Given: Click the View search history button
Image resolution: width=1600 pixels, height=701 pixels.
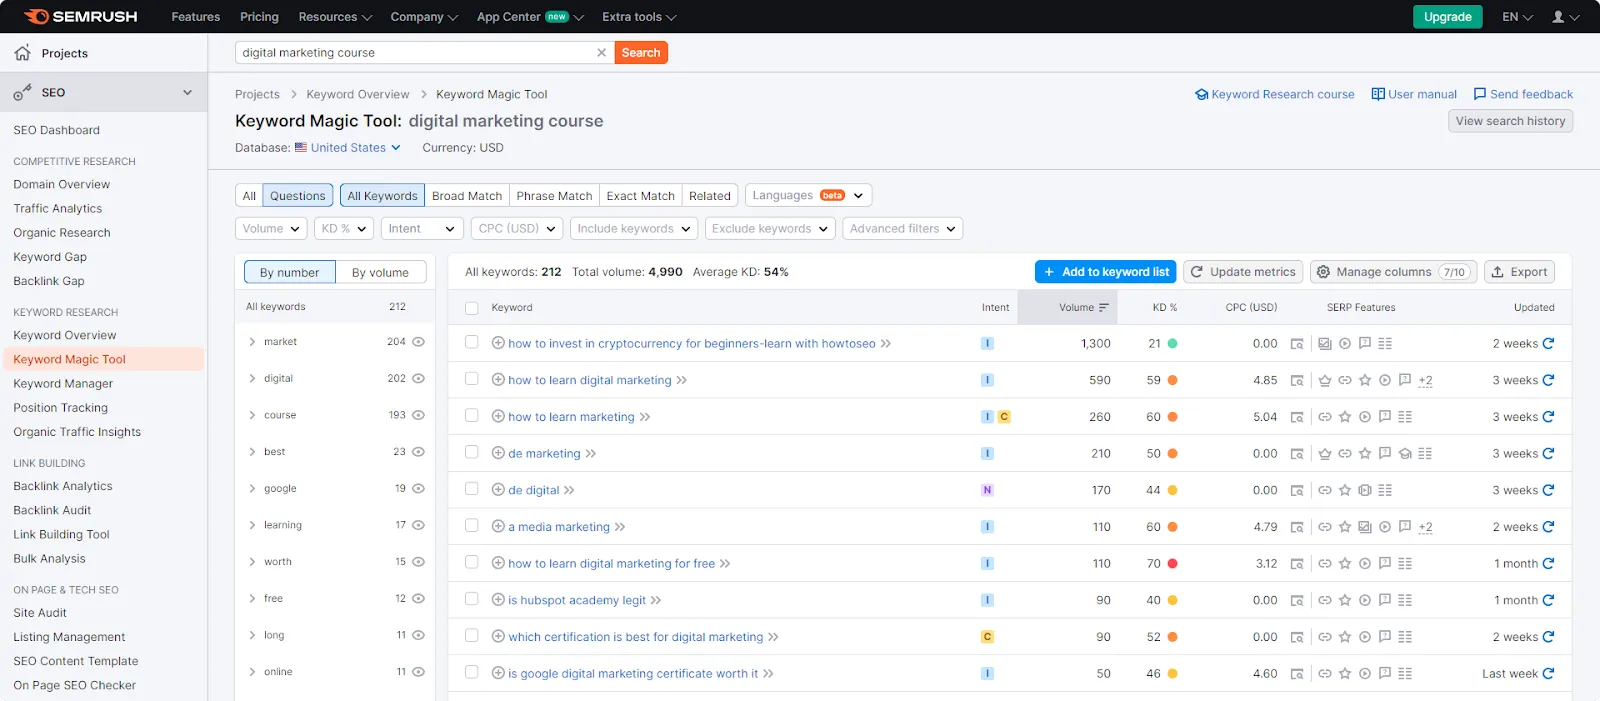Looking at the screenshot, I should [x=1510, y=121].
